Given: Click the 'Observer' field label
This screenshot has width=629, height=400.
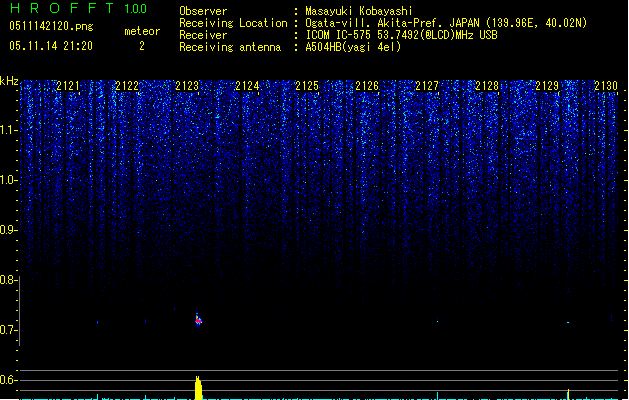Looking at the screenshot, I should [x=203, y=11].
